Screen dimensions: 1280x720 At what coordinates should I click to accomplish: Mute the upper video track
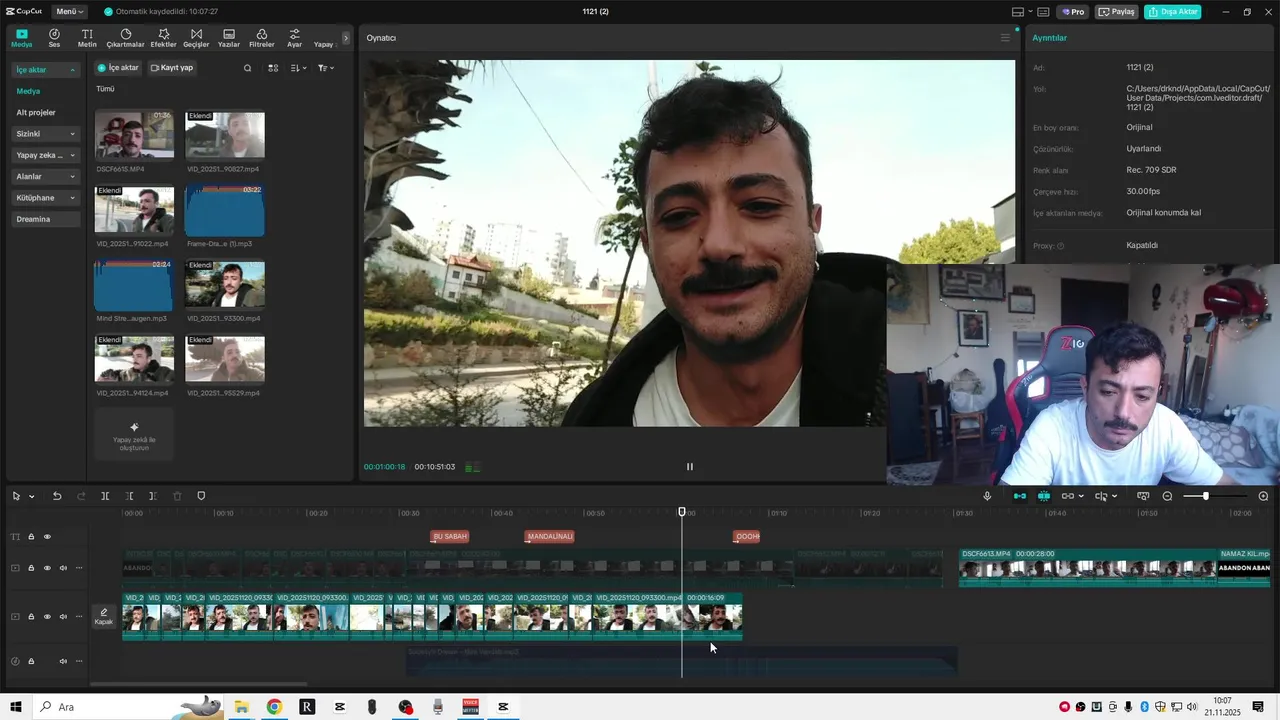click(x=63, y=568)
